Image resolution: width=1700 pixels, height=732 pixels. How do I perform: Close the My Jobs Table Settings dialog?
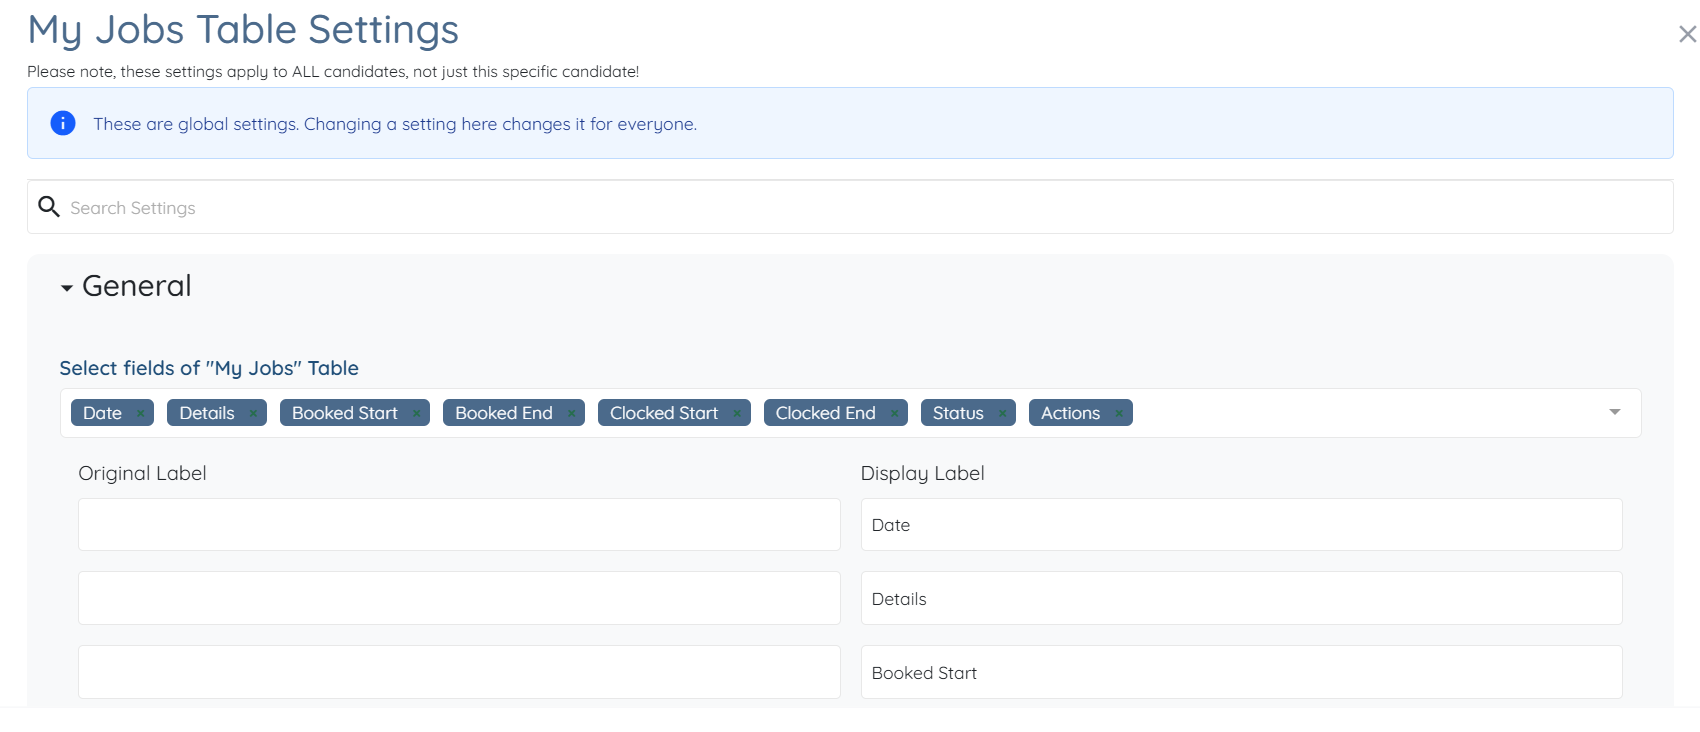coord(1687,34)
